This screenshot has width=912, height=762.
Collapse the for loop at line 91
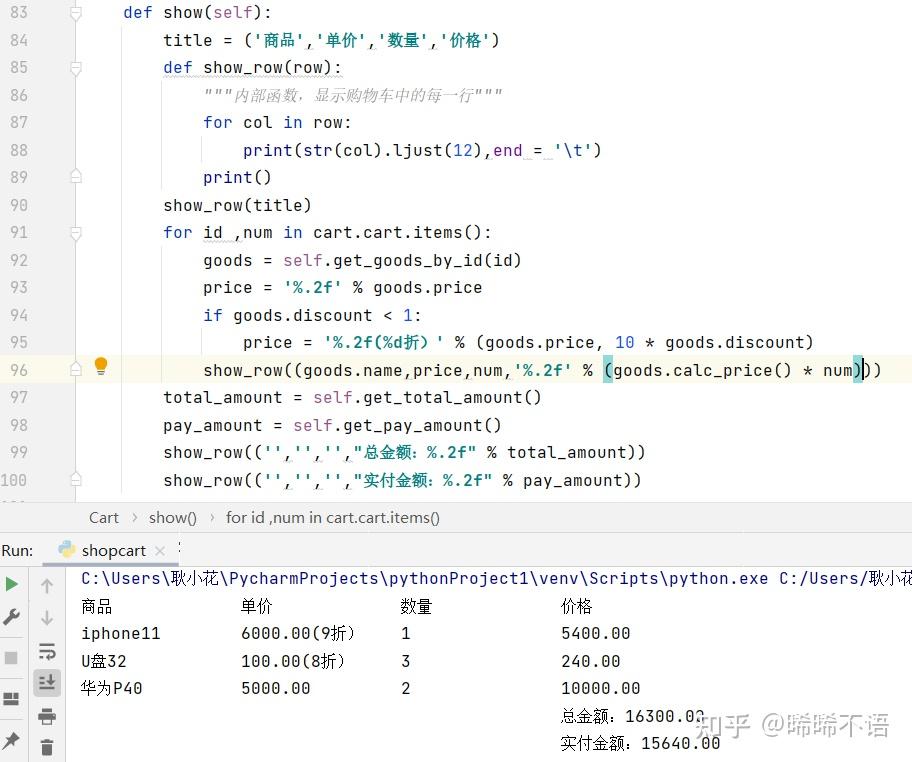click(x=75, y=232)
